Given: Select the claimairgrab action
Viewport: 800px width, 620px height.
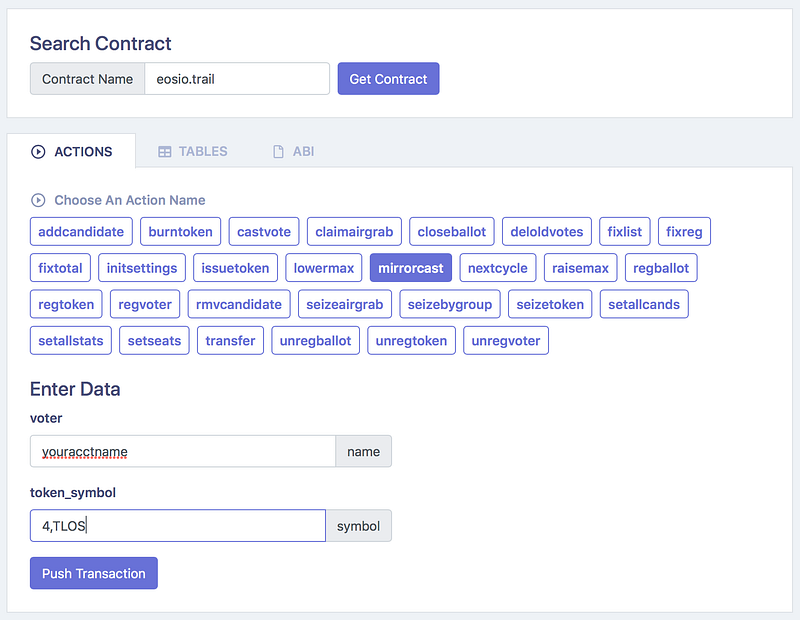Looking at the screenshot, I should [x=354, y=232].
